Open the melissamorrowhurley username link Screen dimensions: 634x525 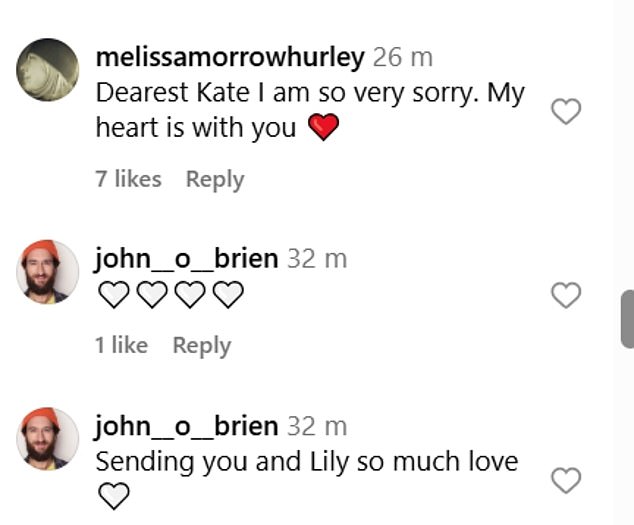[229, 58]
